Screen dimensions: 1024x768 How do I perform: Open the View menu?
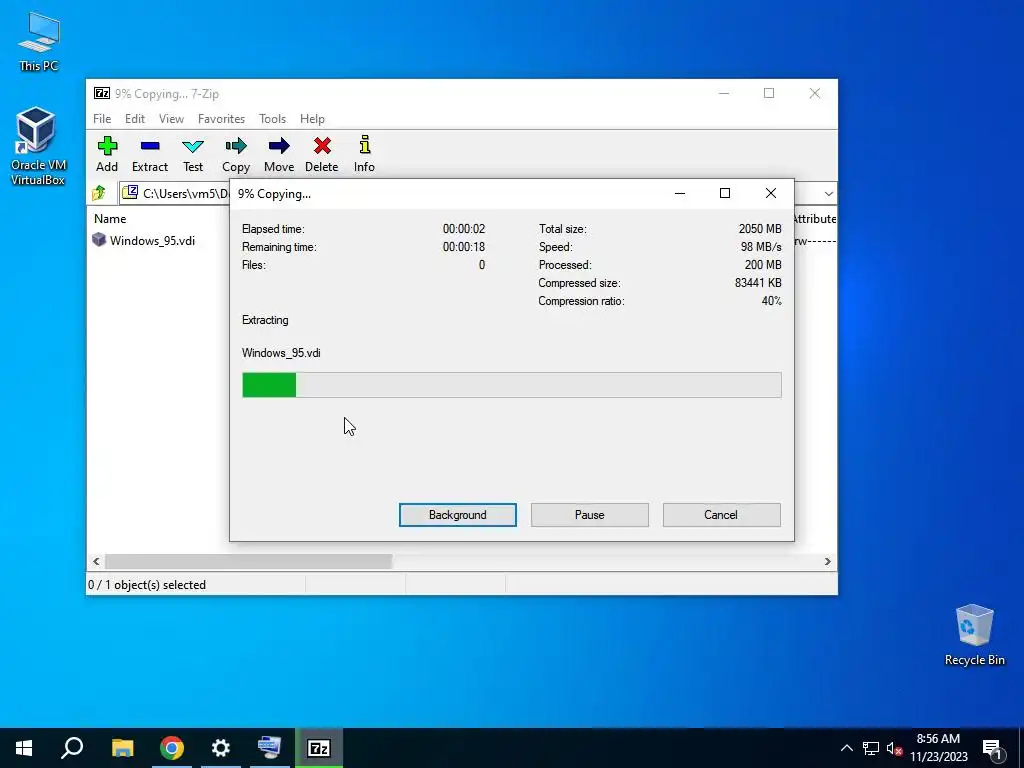click(x=171, y=119)
